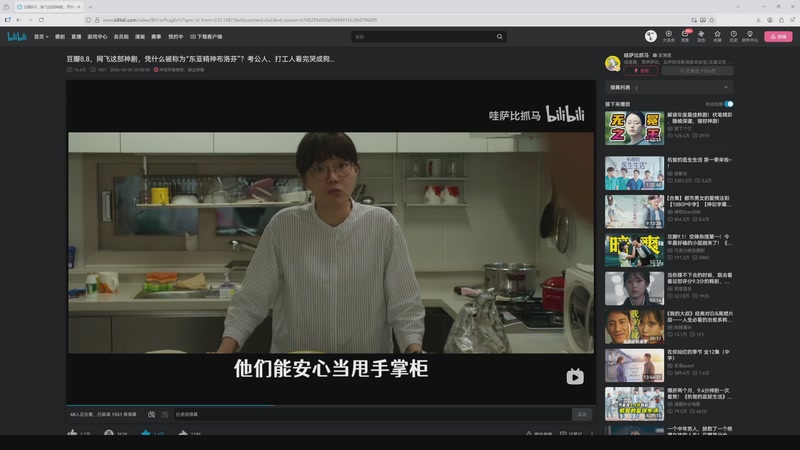Click the pink 投稿 upload button
The height and width of the screenshot is (450, 800).
(x=778, y=37)
